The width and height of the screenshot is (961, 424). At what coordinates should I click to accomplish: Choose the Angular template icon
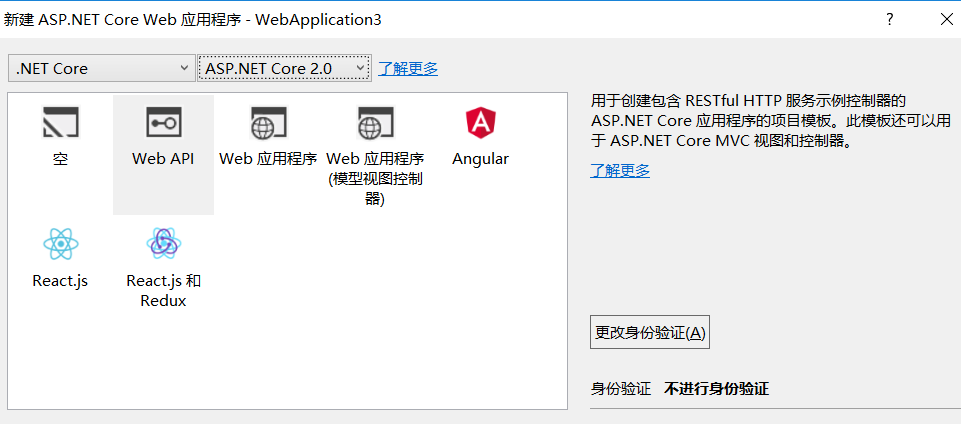pos(480,122)
